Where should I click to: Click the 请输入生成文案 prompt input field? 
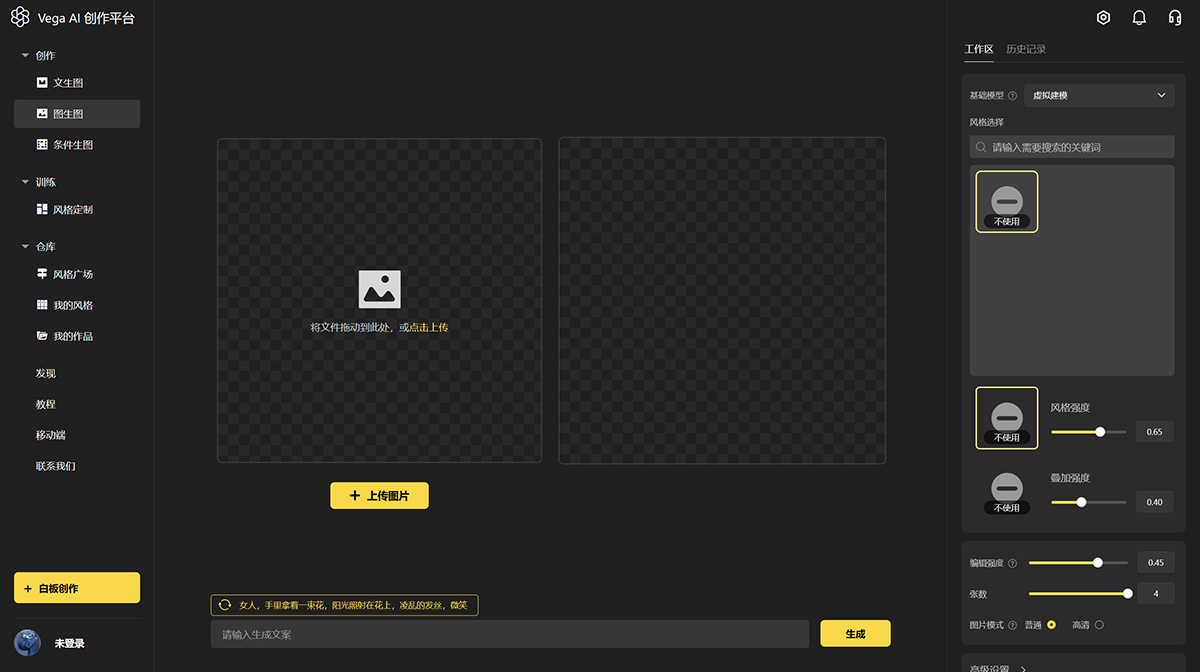pyautogui.click(x=509, y=634)
